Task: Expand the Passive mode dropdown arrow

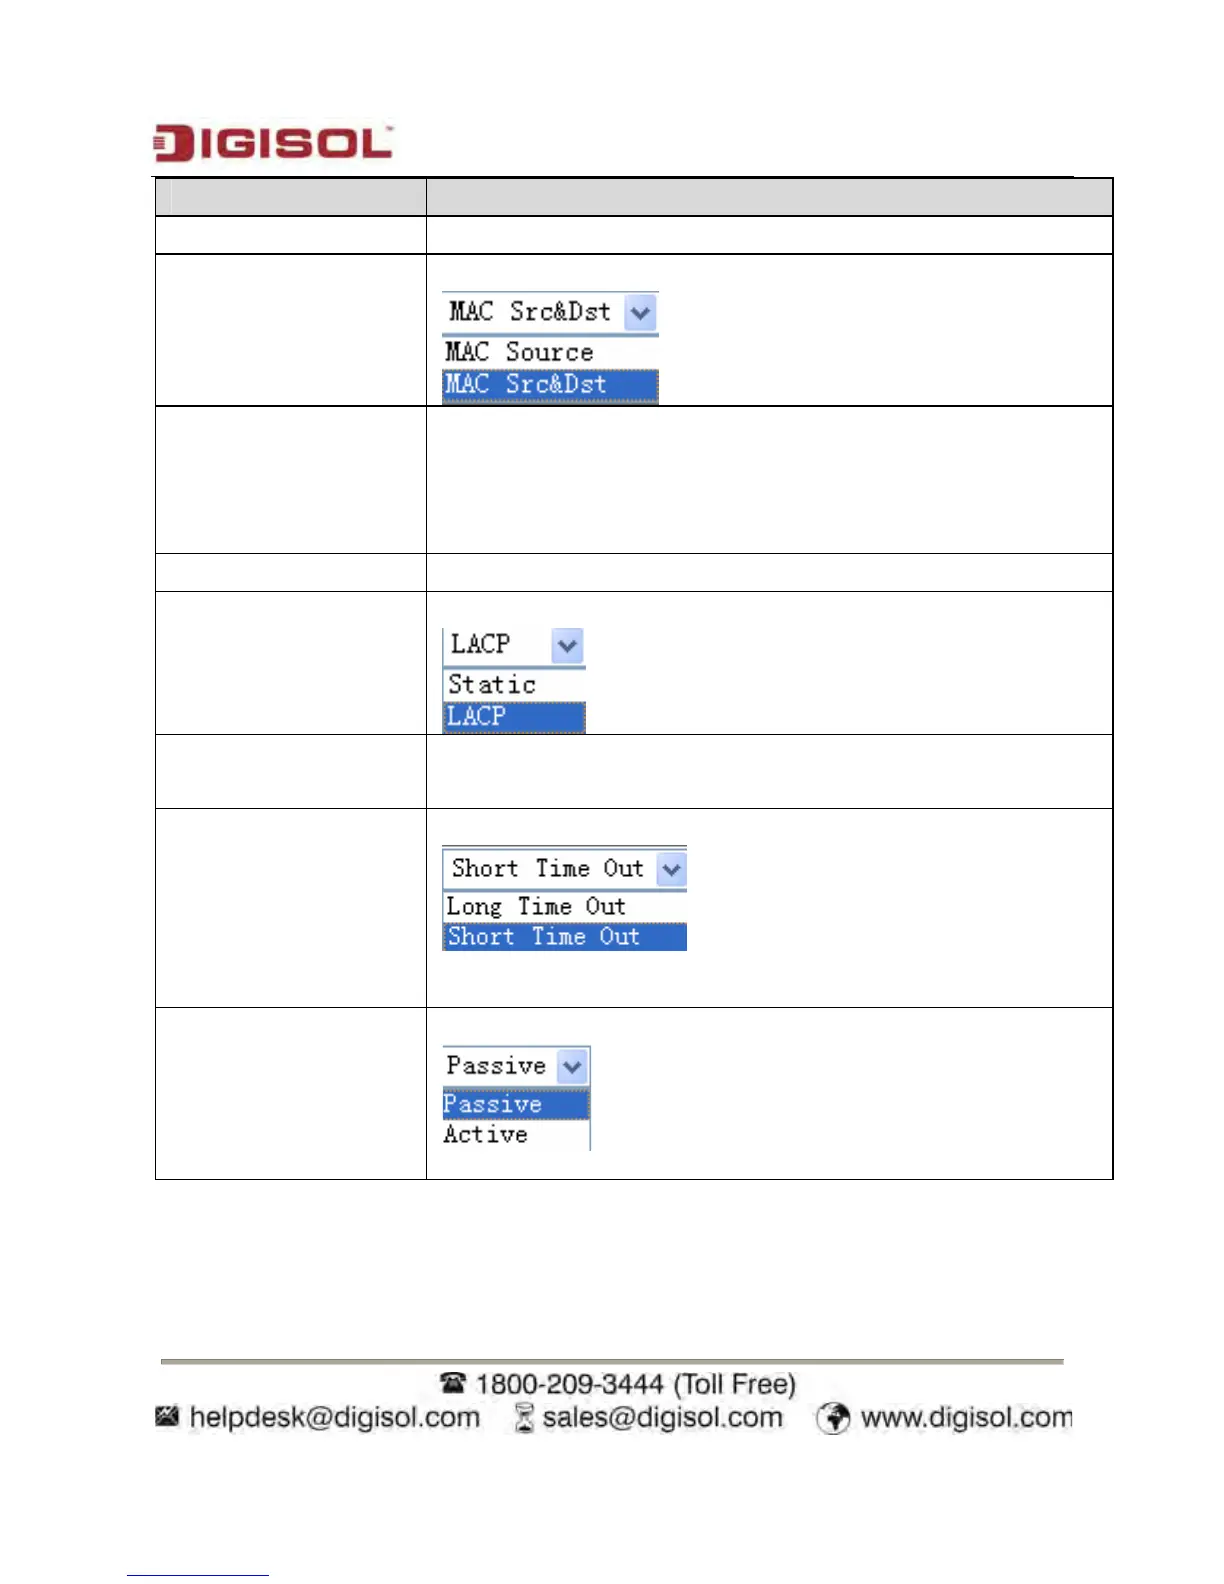Action: click(572, 1067)
